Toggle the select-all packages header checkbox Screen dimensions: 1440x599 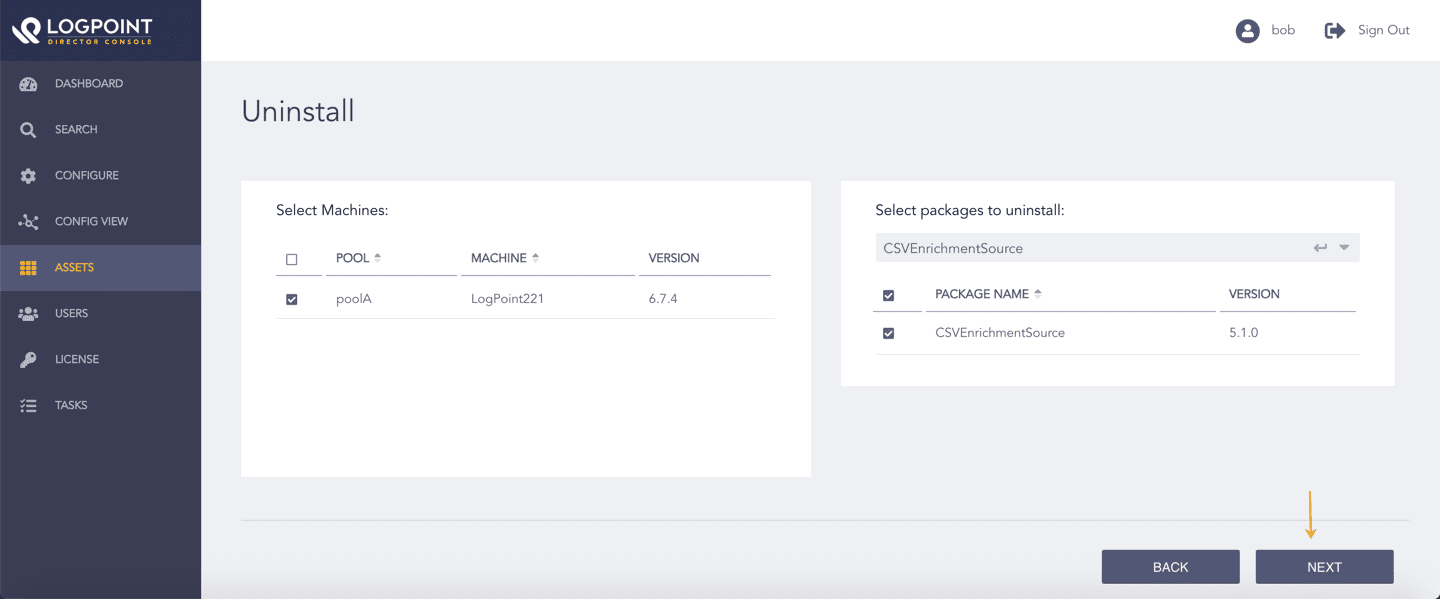(888, 295)
